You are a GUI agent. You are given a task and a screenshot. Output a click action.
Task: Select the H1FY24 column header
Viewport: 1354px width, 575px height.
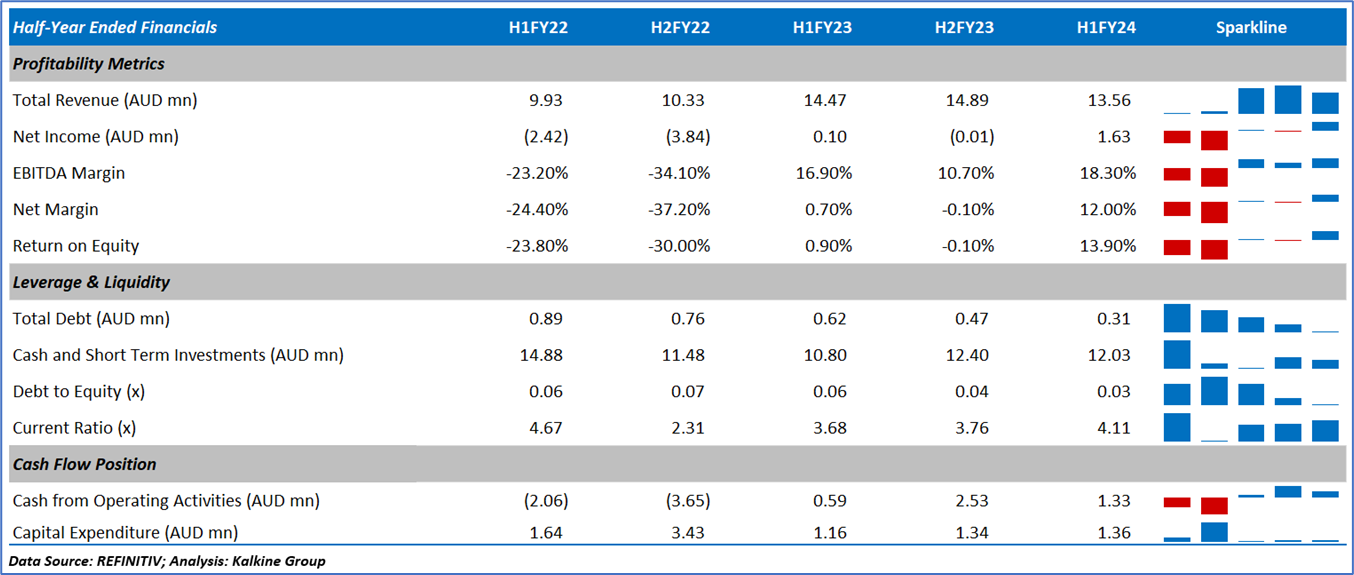coord(1106,28)
